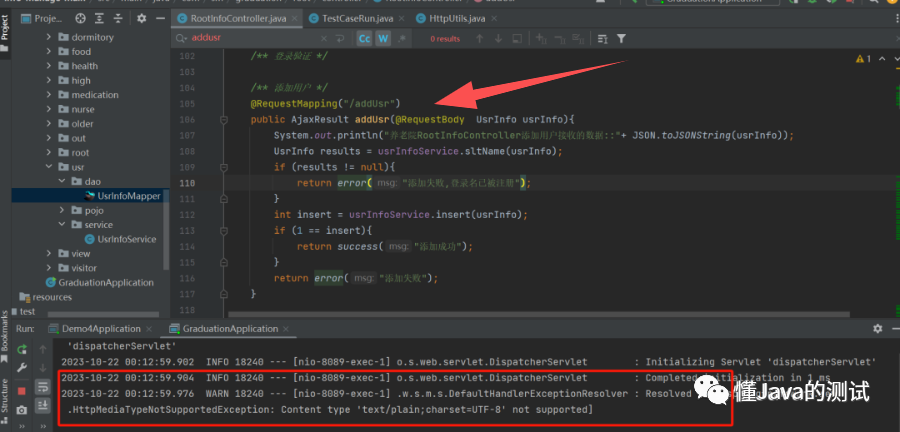Select the visitor folder
900x432 pixels.
84,268
